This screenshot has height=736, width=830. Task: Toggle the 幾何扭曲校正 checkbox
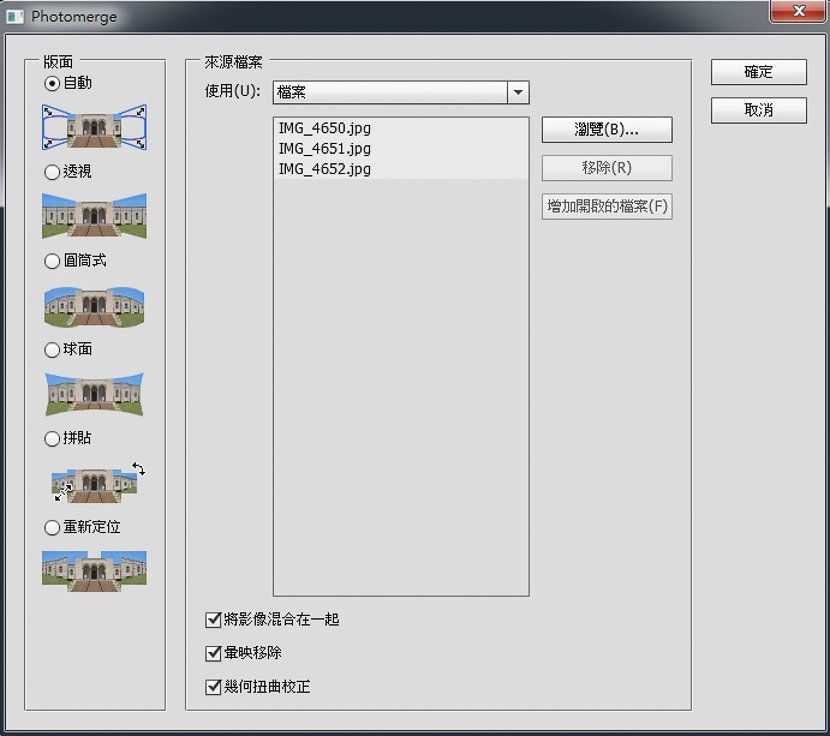tap(213, 687)
